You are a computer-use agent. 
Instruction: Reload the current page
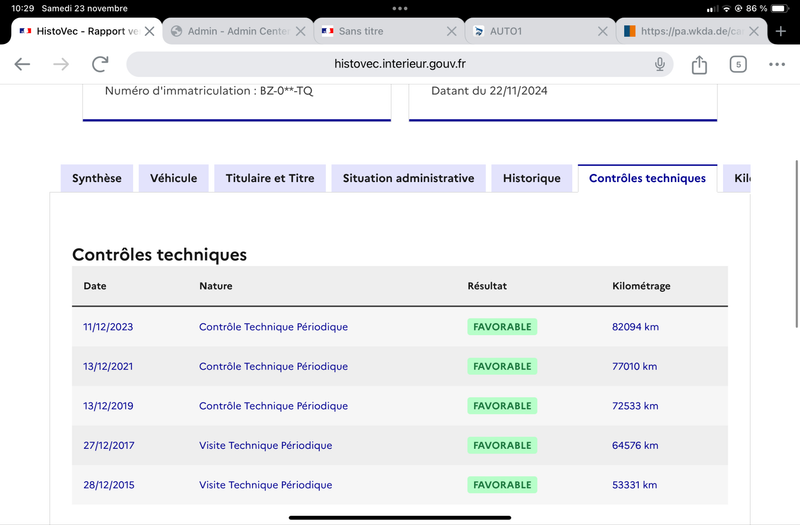100,64
